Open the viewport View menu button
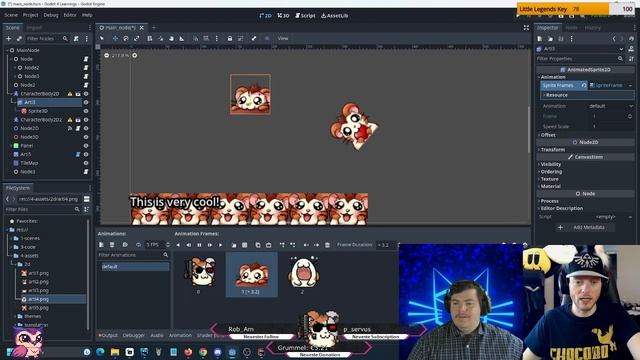Image resolution: width=640 pixels, height=360 pixels. tap(283, 38)
